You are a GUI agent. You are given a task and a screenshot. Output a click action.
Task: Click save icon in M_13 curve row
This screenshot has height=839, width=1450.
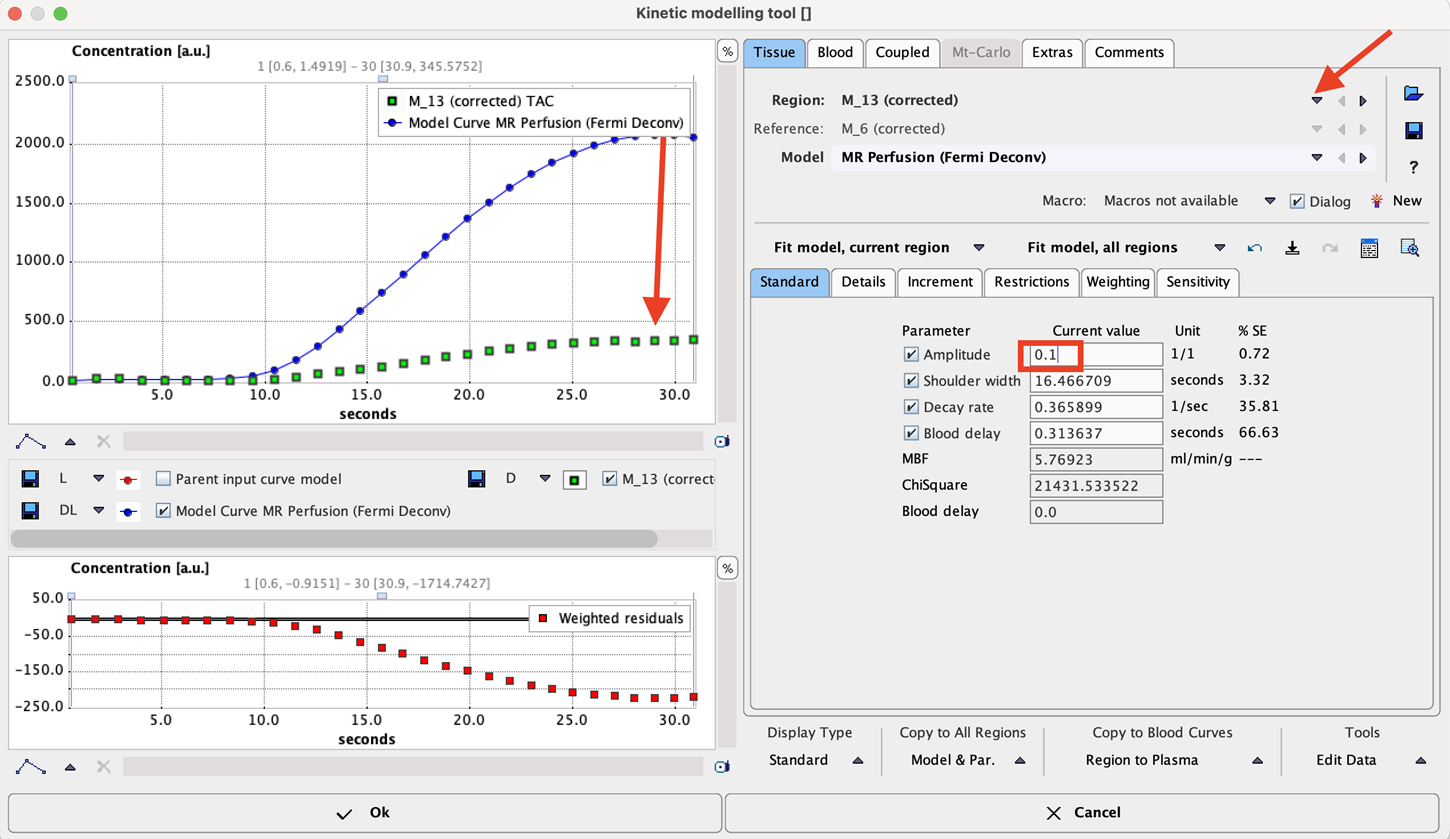(x=478, y=479)
